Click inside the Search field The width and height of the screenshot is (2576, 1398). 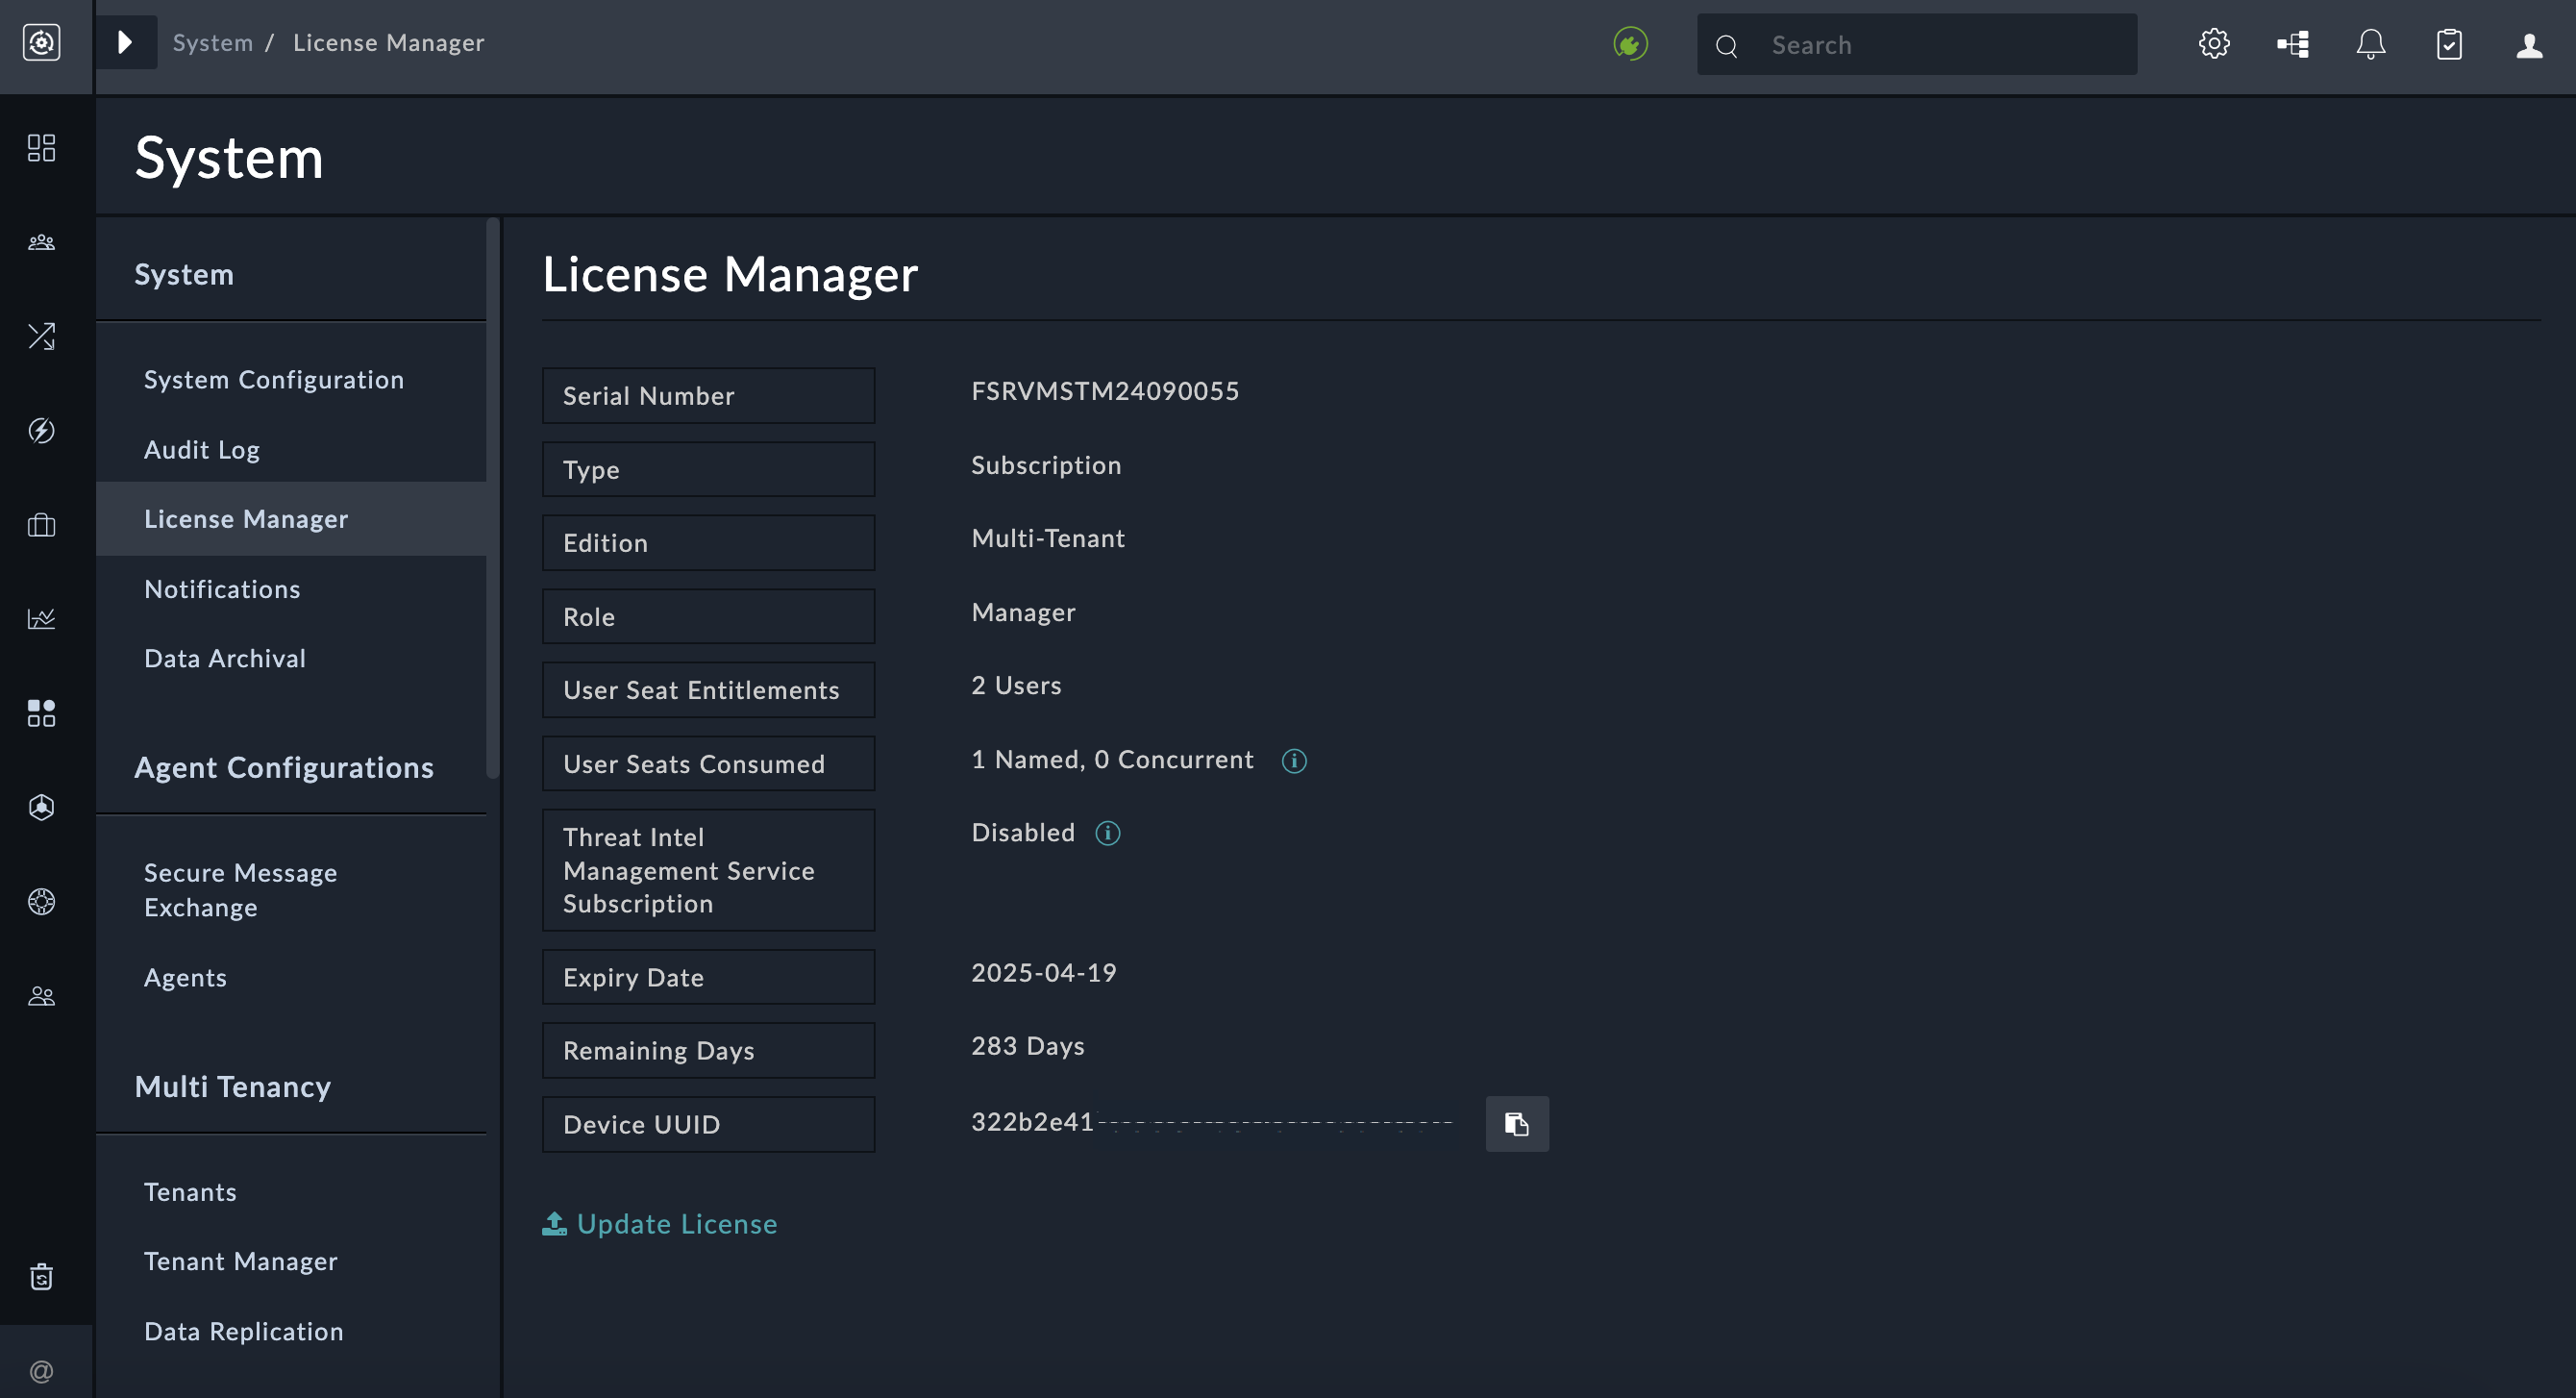[x=1940, y=44]
